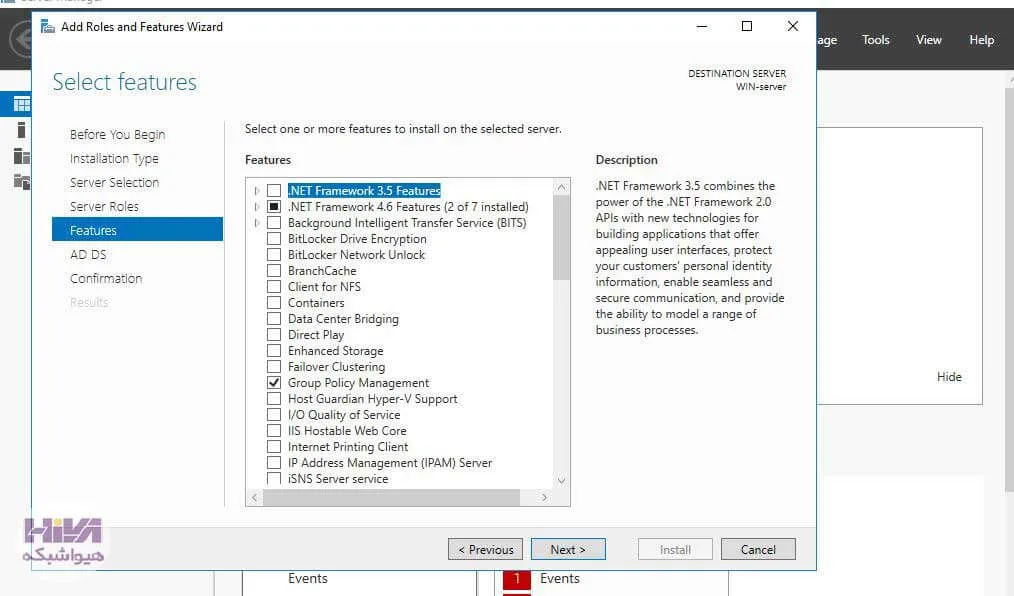Click the Next button

click(568, 549)
